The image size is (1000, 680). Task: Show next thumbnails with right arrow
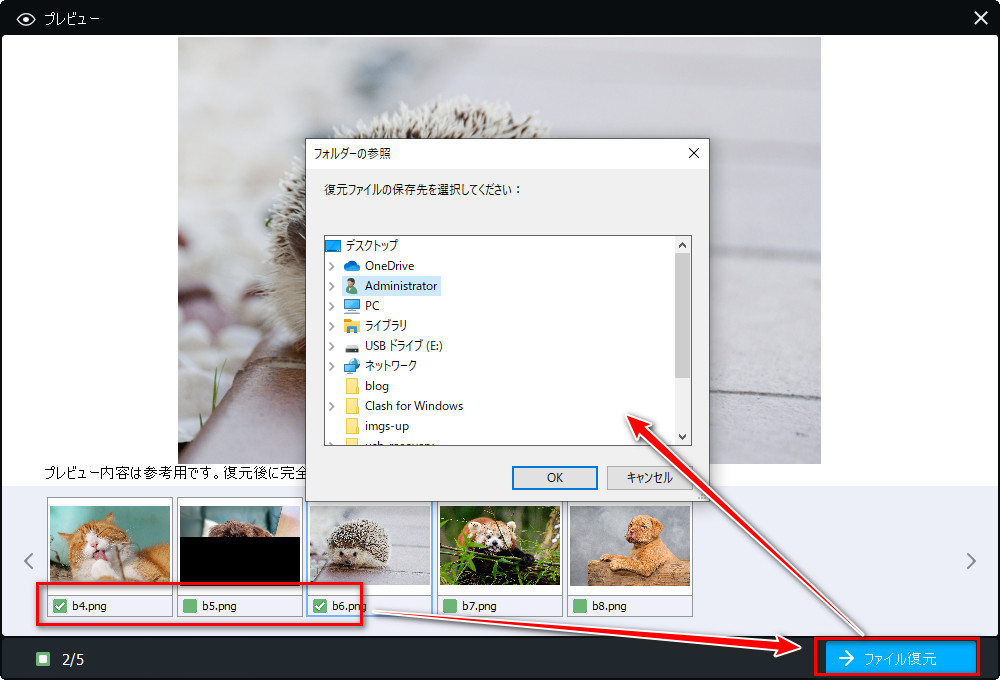[x=971, y=561]
